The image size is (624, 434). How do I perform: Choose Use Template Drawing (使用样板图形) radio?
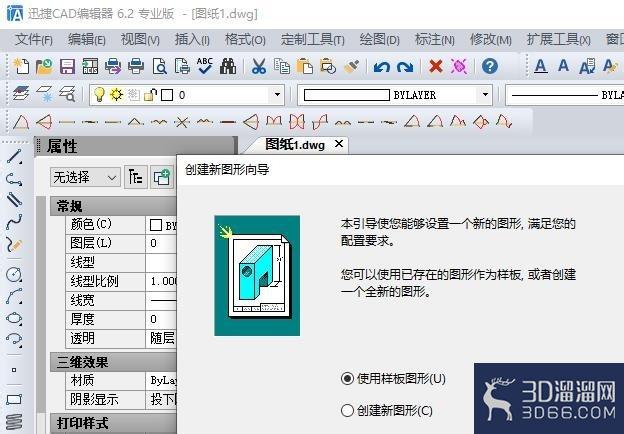[x=347, y=378]
